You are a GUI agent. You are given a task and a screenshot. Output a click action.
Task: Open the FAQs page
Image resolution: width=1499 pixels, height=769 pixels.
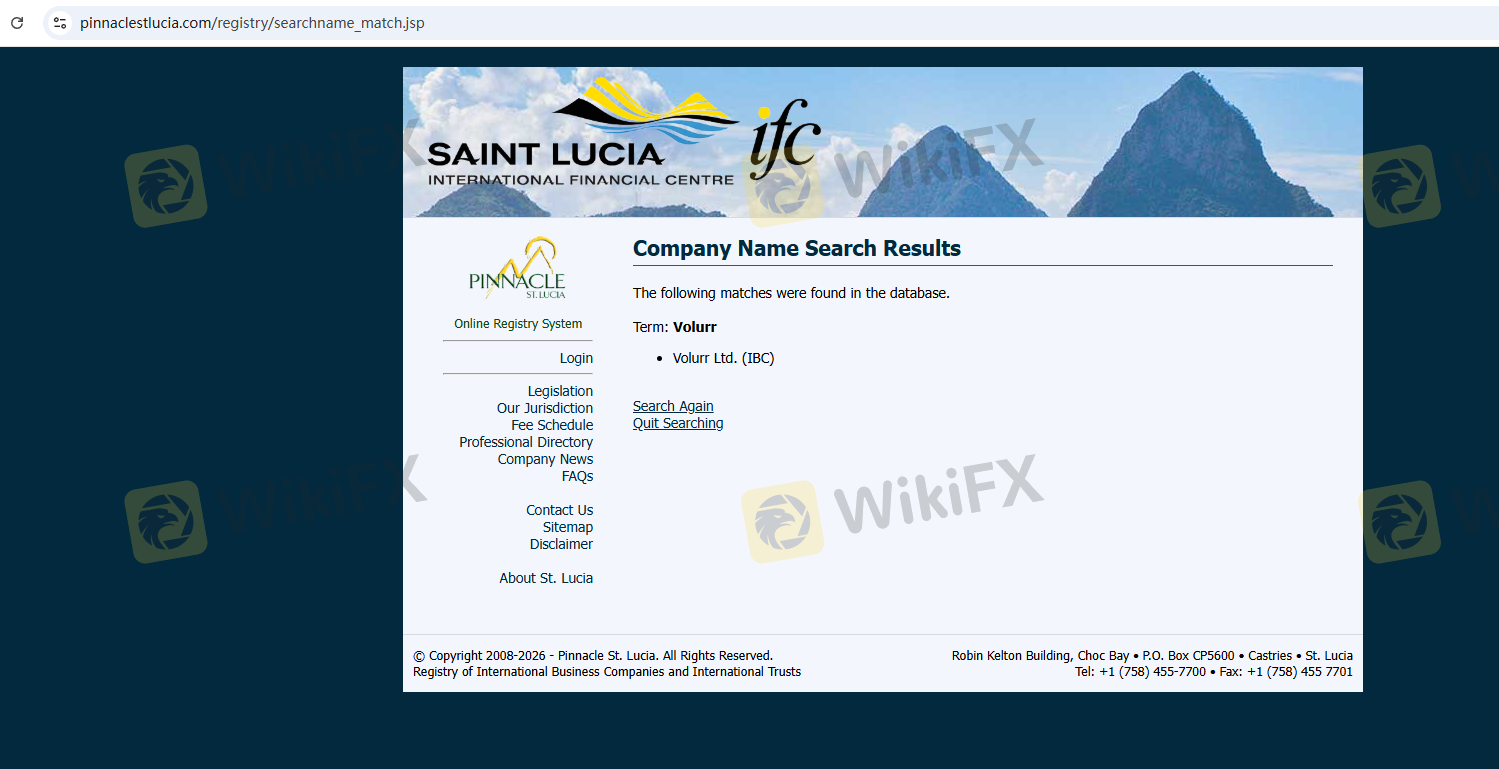[x=577, y=476]
